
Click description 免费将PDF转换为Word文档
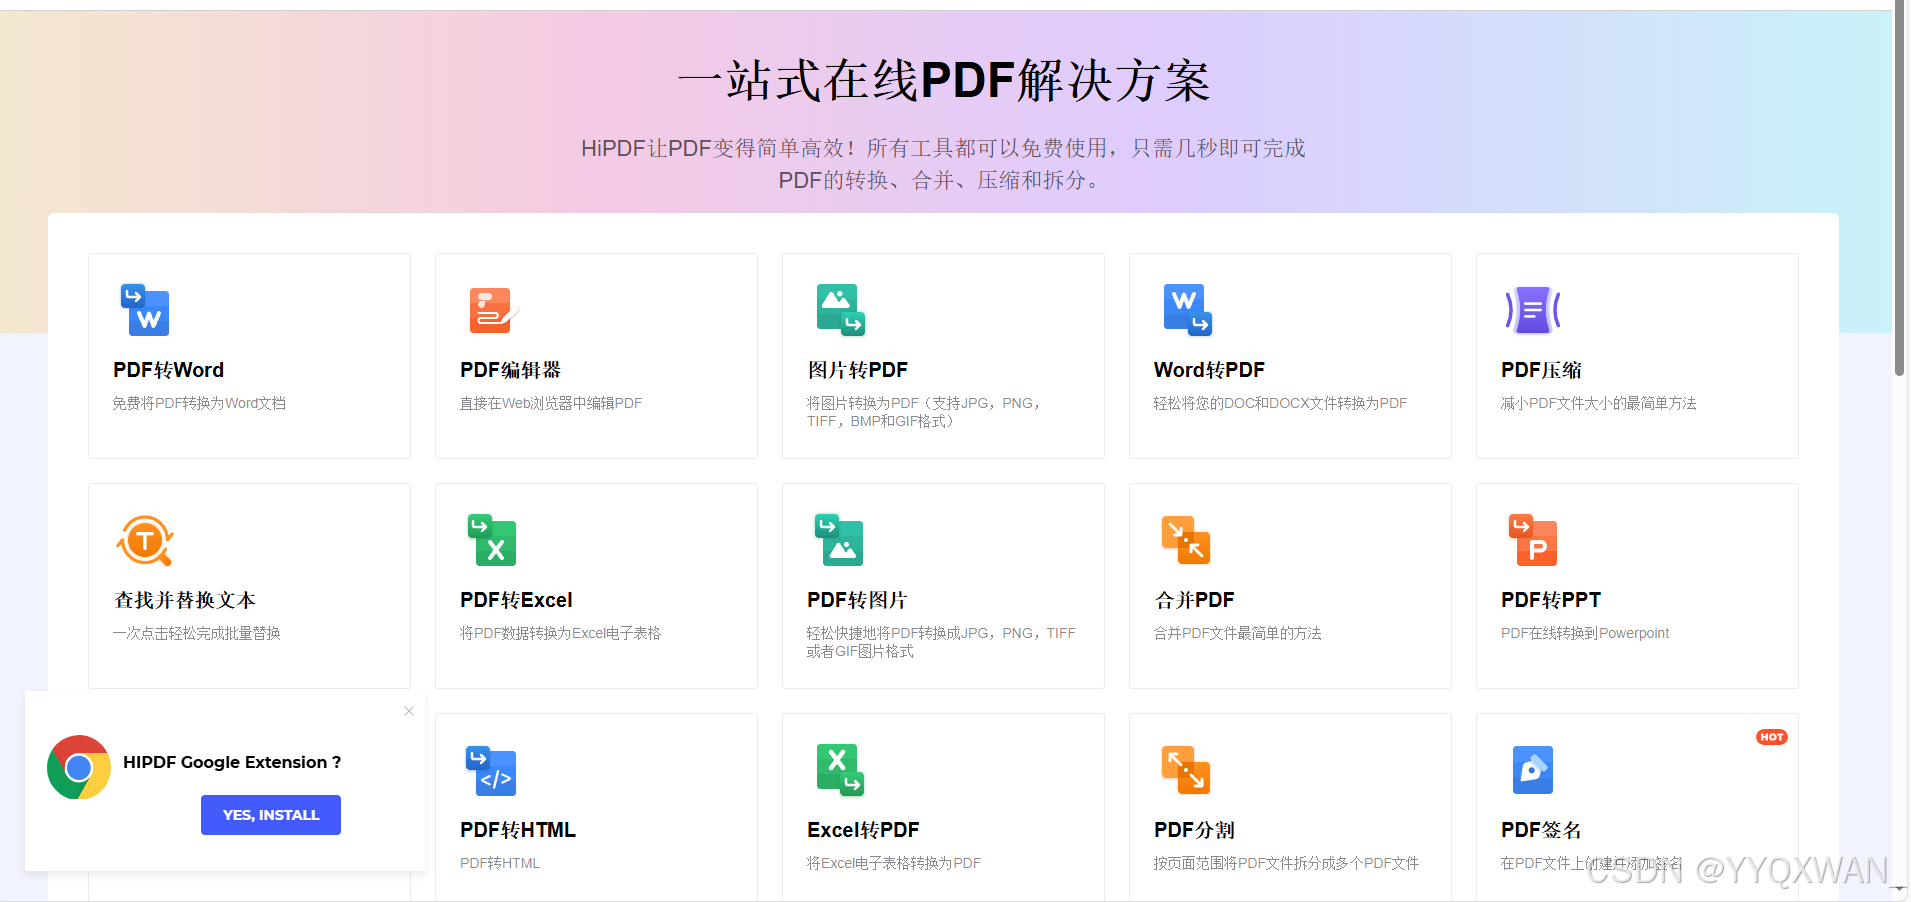click(199, 403)
